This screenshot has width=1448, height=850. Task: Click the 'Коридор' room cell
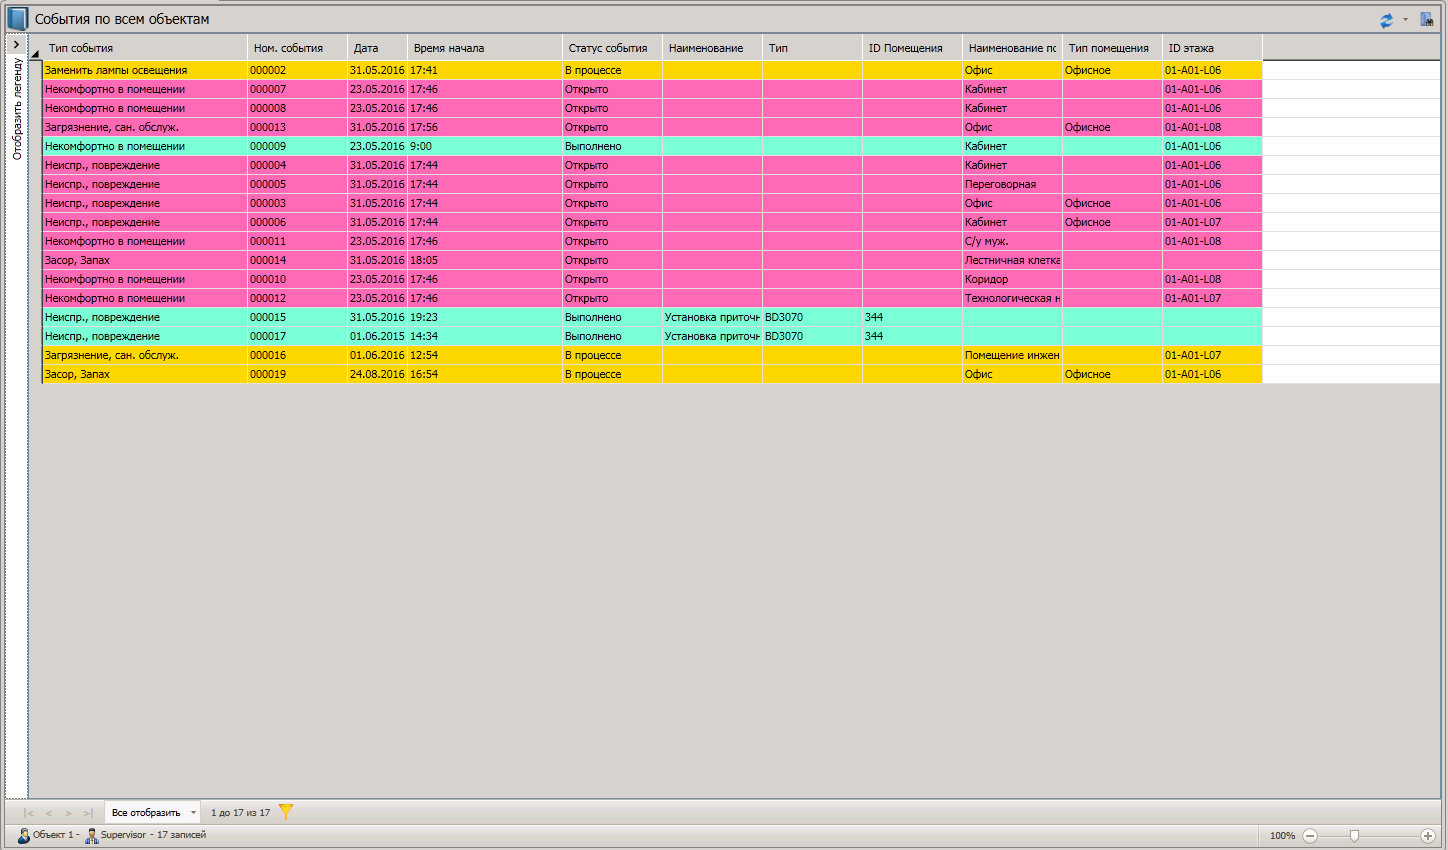(1012, 279)
